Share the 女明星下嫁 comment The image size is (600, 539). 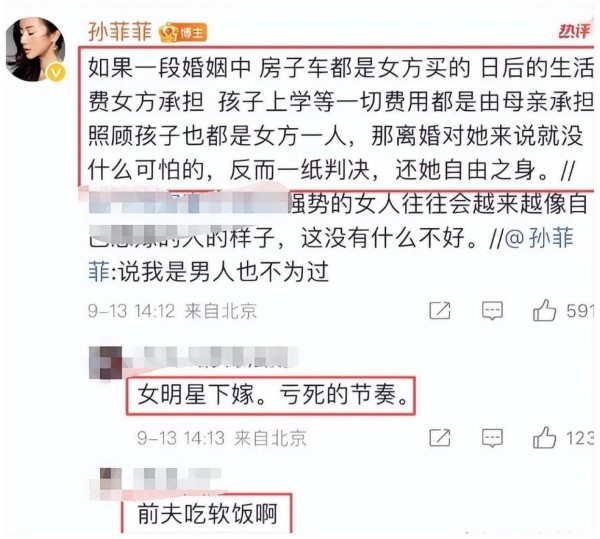coord(440,438)
